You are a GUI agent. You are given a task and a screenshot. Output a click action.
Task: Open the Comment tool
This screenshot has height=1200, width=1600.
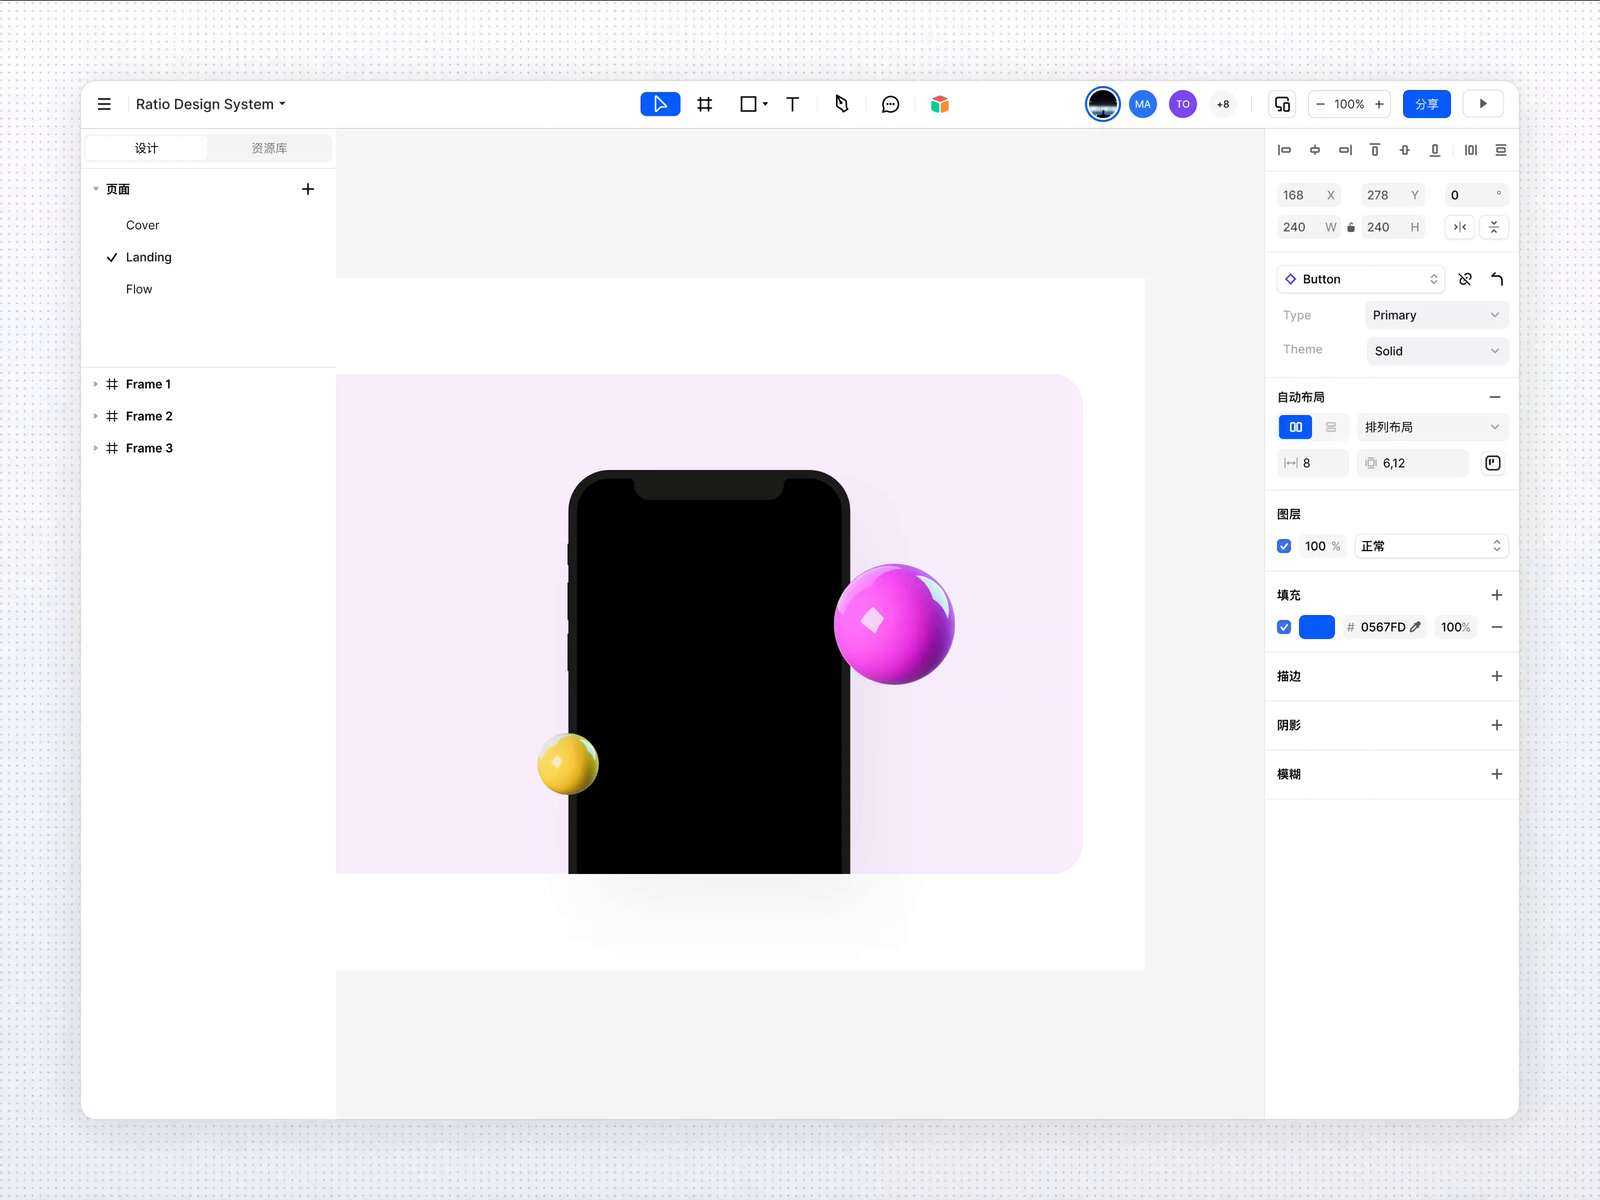[890, 103]
